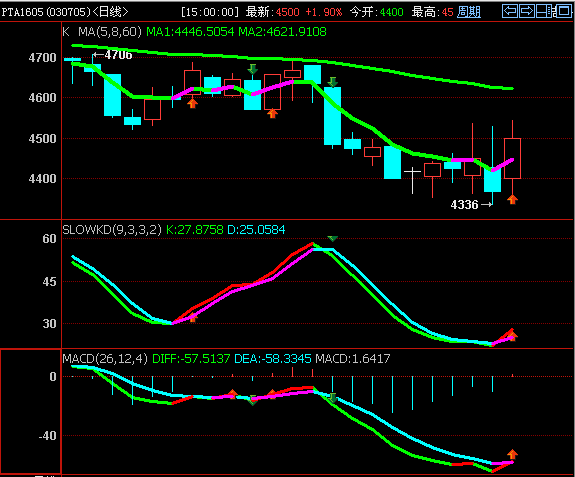Viewport: 575px width, 477px height.
Task: Click the 日线 daily period label
Action: pyautogui.click(x=110, y=12)
